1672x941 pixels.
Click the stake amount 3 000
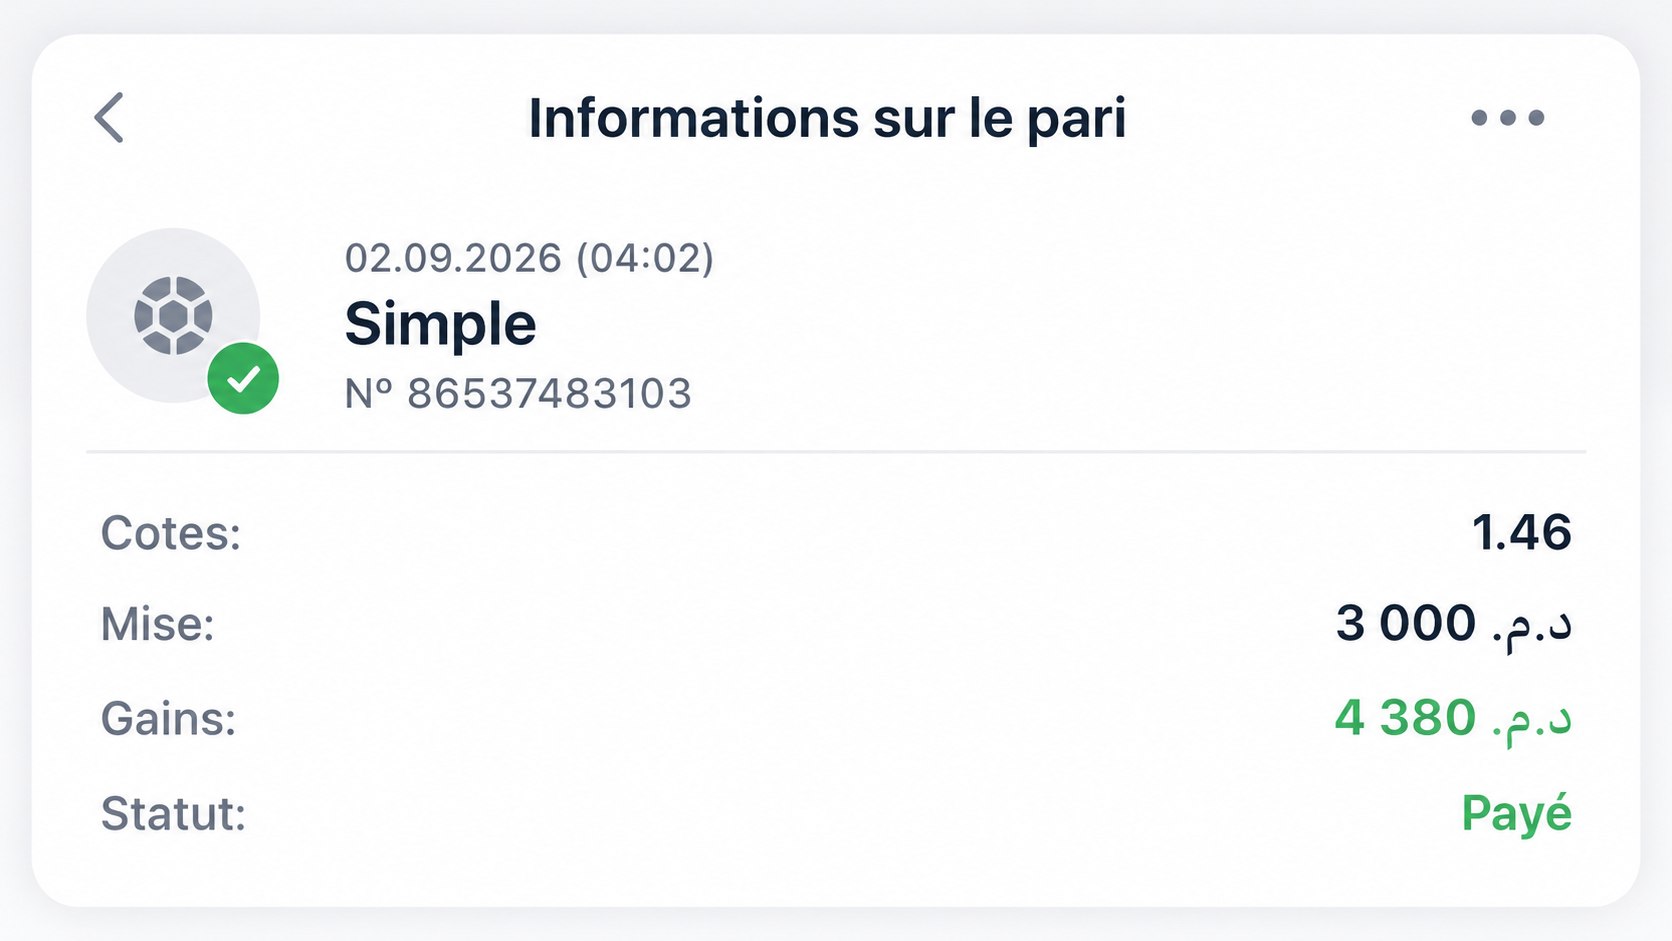pos(1405,623)
